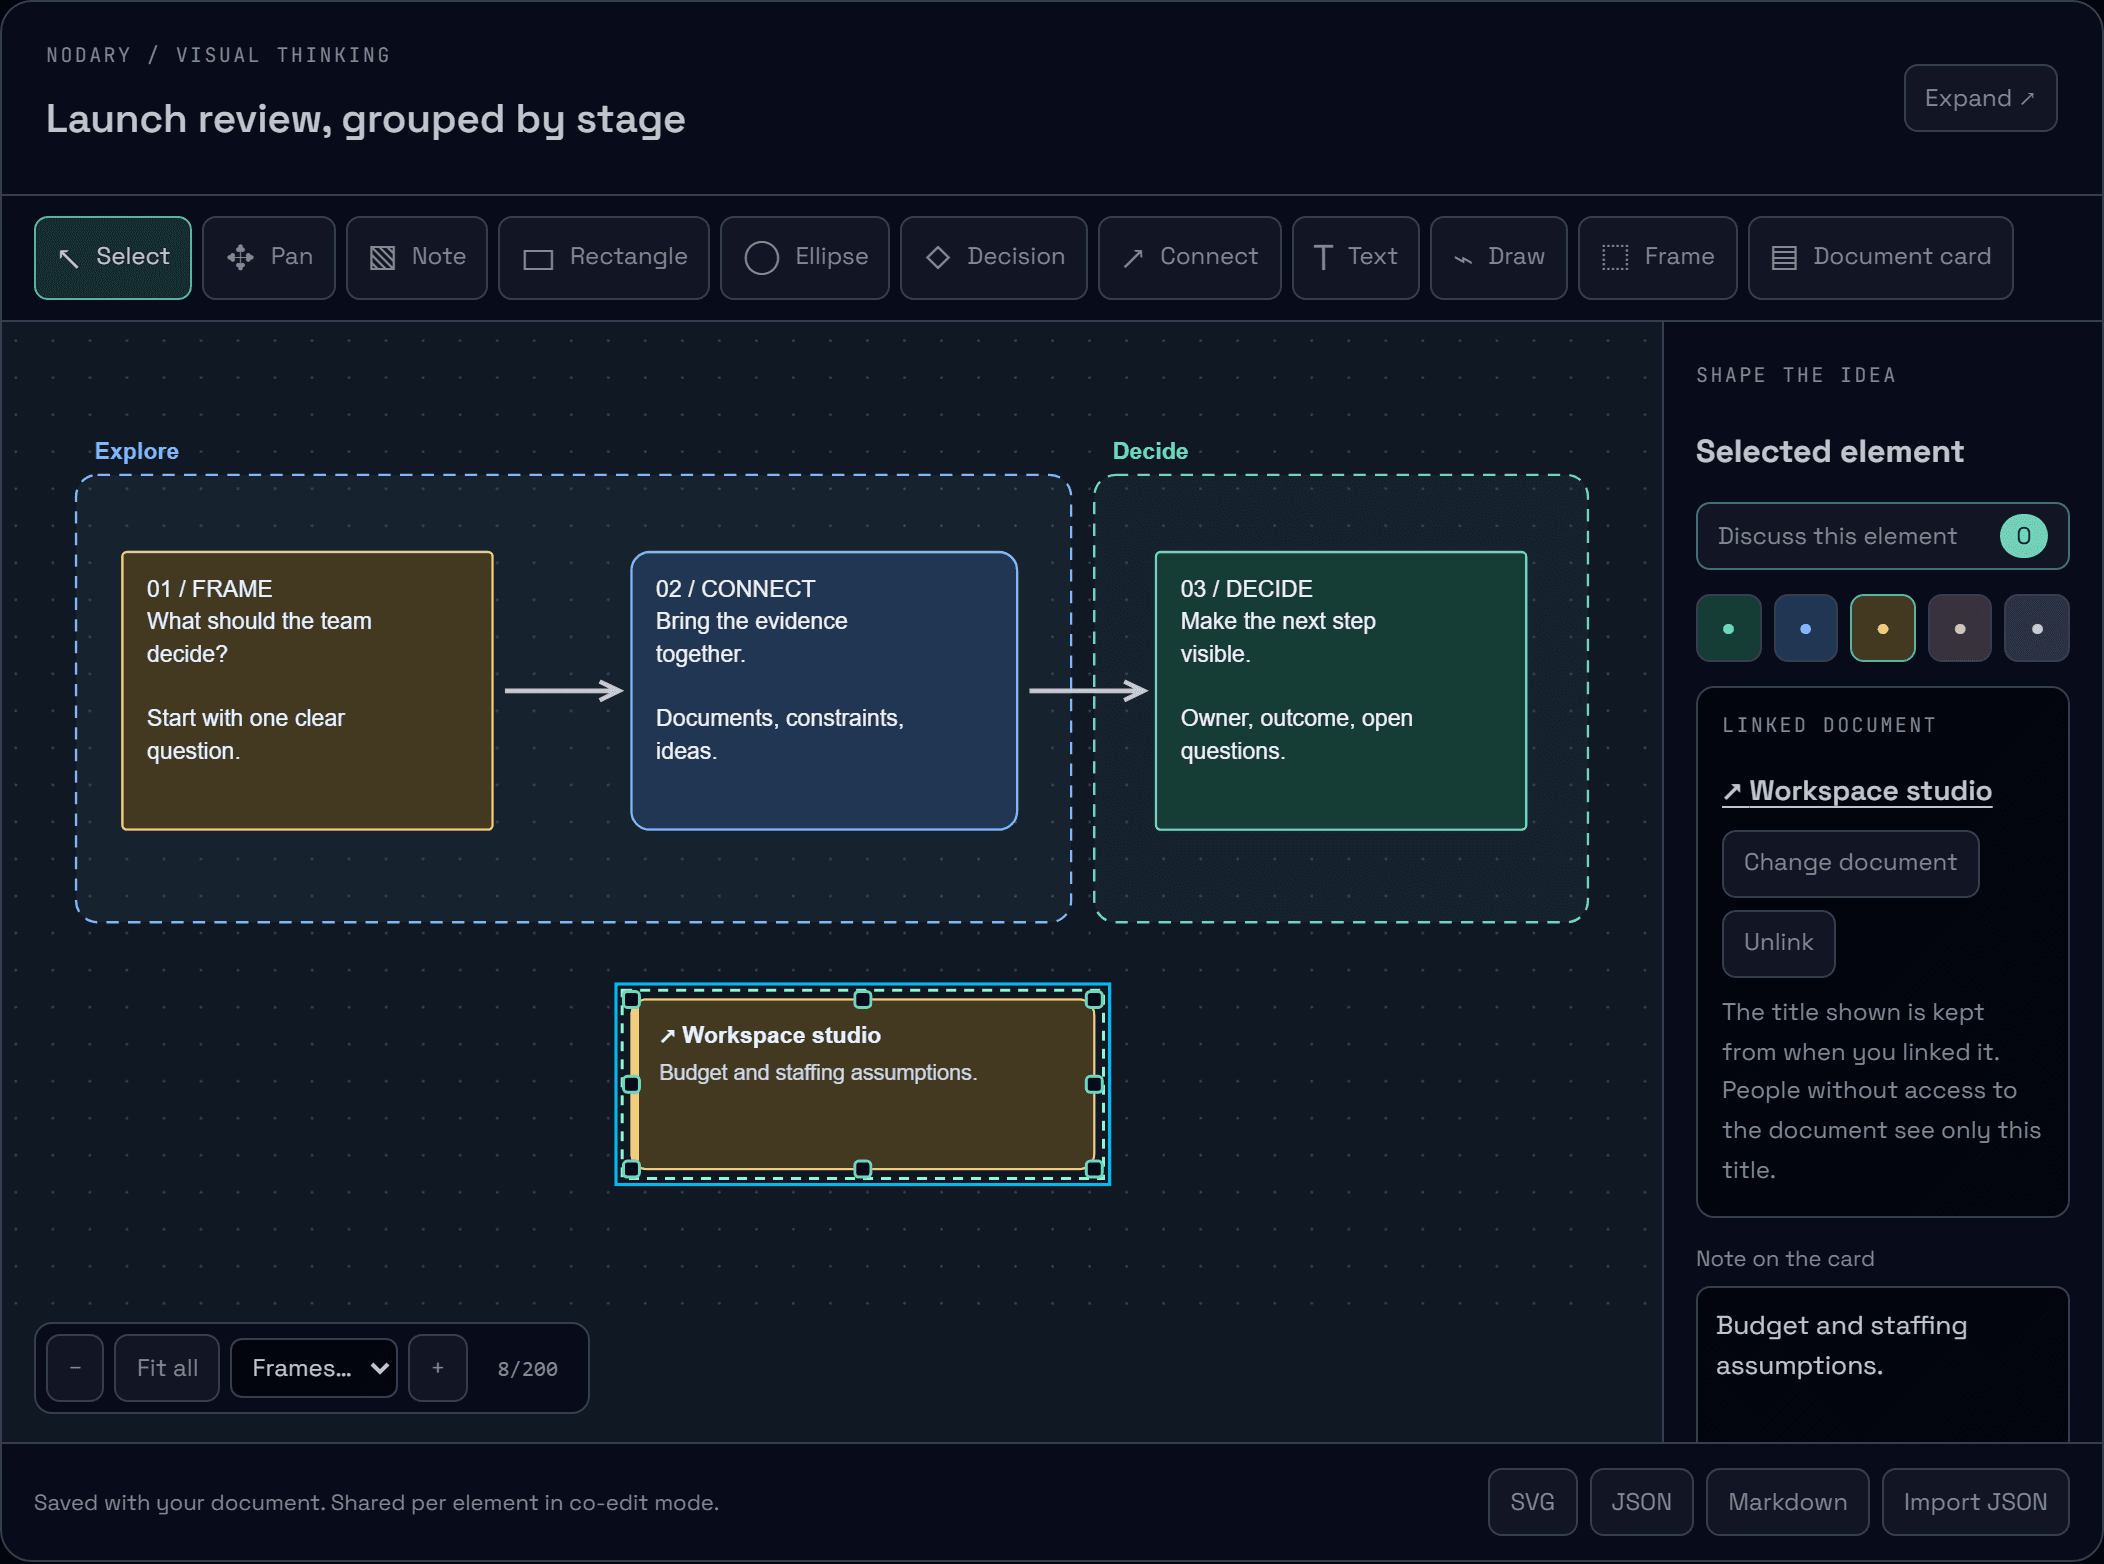Choose the Note tool
Viewport: 2104px width, 1564px height.
point(417,258)
